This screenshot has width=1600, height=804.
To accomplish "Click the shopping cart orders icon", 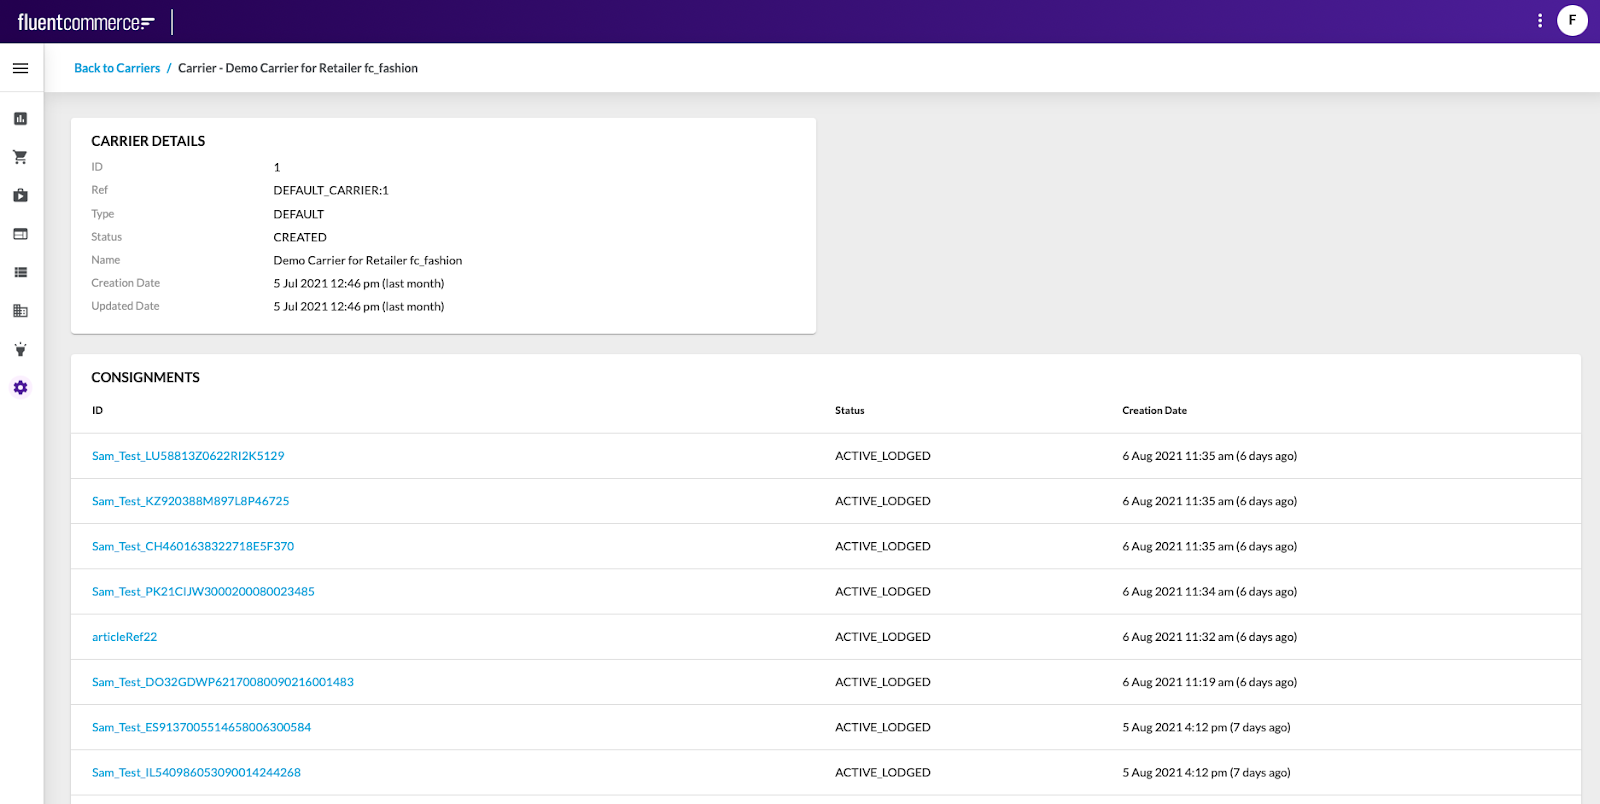I will pos(20,157).
